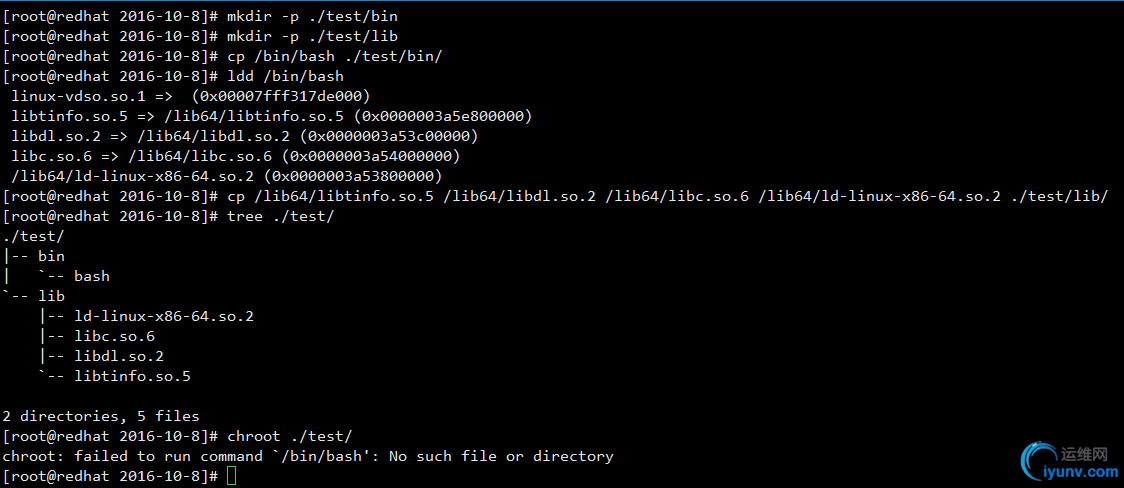The image size is (1124, 488).
Task: Select the lib directory in the tree output
Action: pos(51,296)
